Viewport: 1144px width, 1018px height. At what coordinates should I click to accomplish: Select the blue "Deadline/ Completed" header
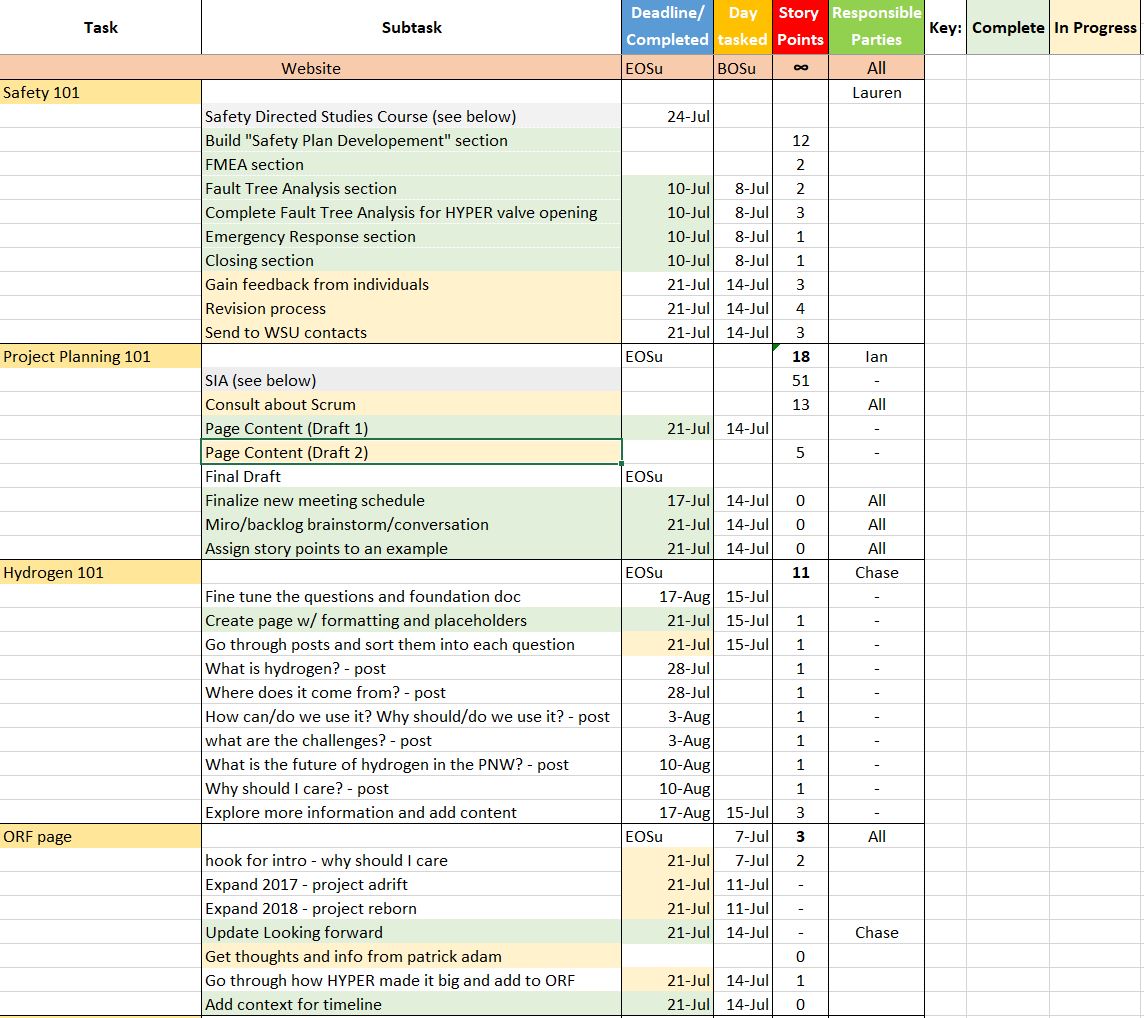coord(667,27)
